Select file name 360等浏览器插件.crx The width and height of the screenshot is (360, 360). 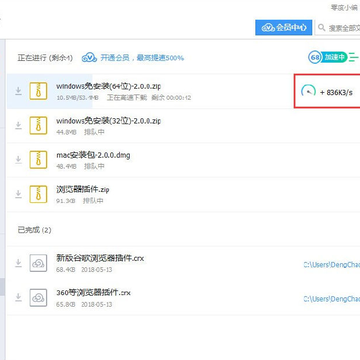point(93,293)
